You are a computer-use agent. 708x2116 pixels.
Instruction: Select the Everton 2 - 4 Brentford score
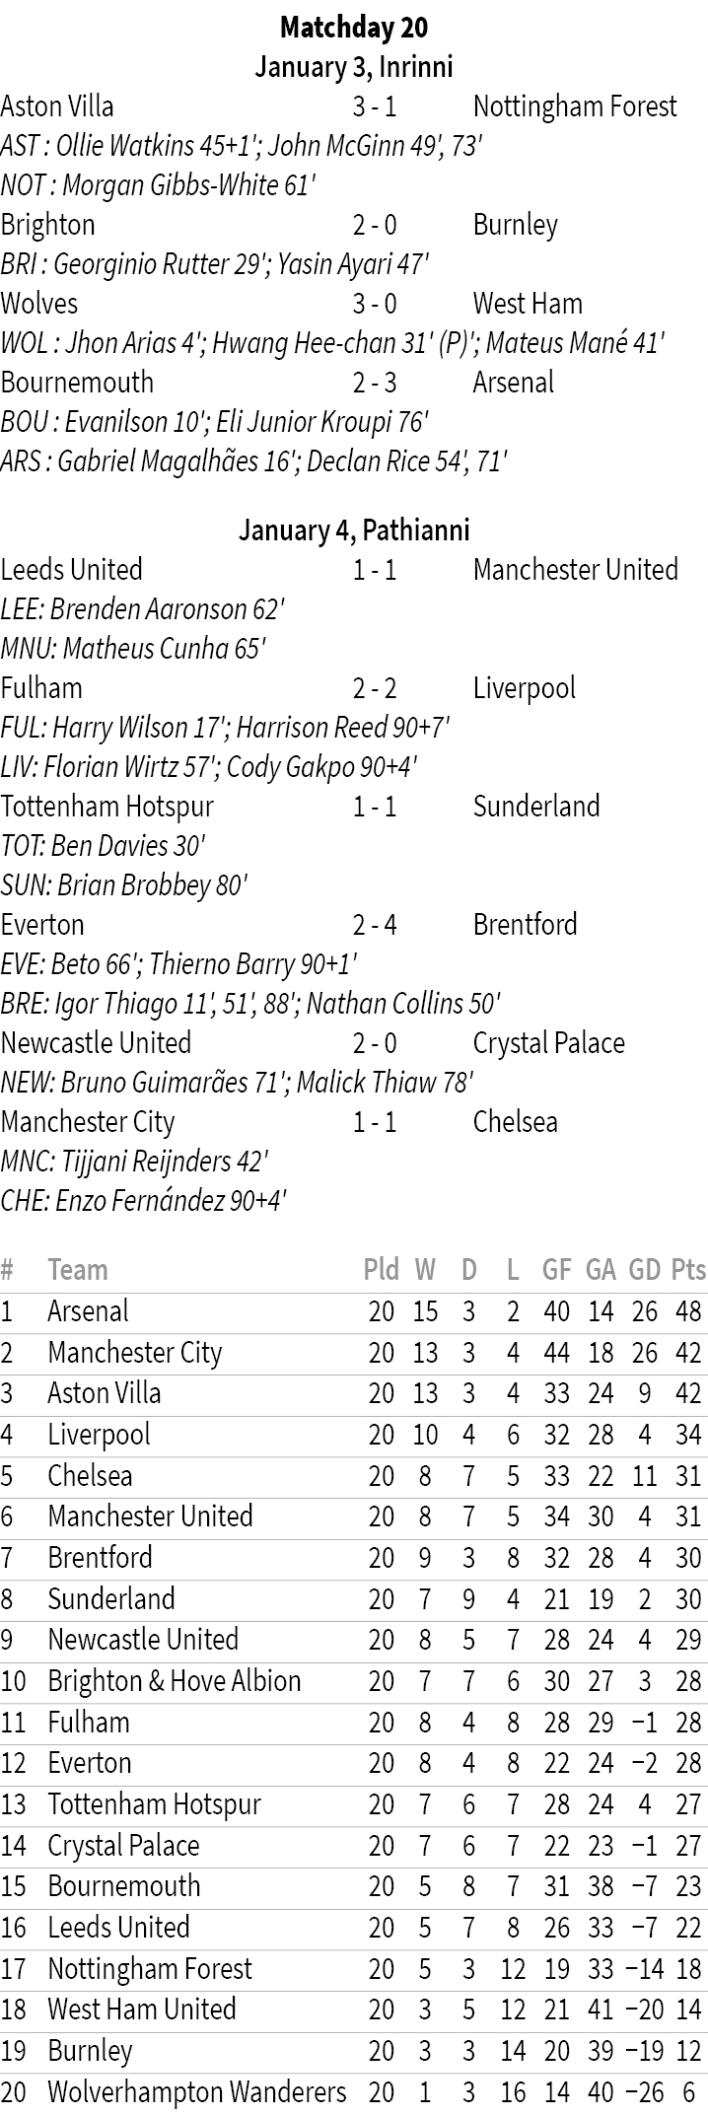[x=374, y=925]
